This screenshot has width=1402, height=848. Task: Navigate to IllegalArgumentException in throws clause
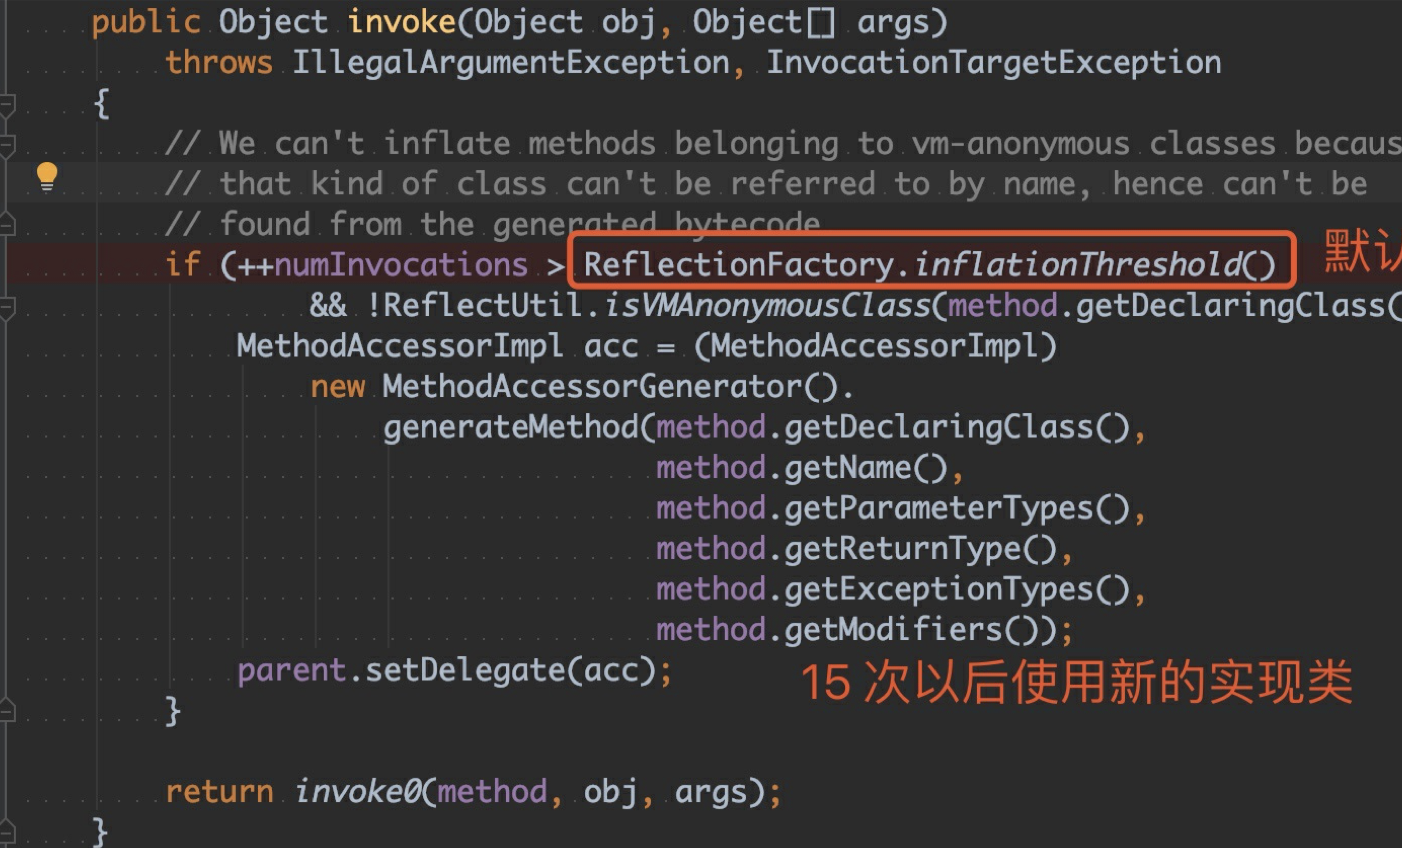point(510,63)
